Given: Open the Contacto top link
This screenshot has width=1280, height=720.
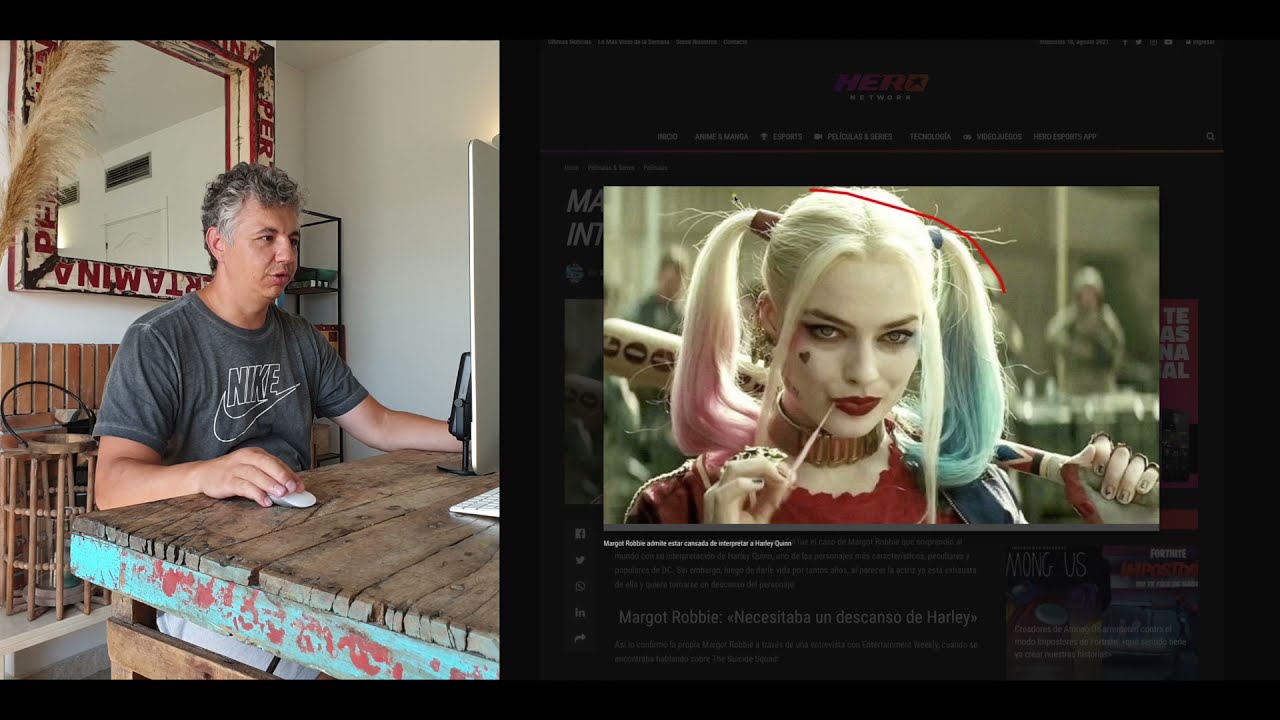Looking at the screenshot, I should (x=735, y=42).
